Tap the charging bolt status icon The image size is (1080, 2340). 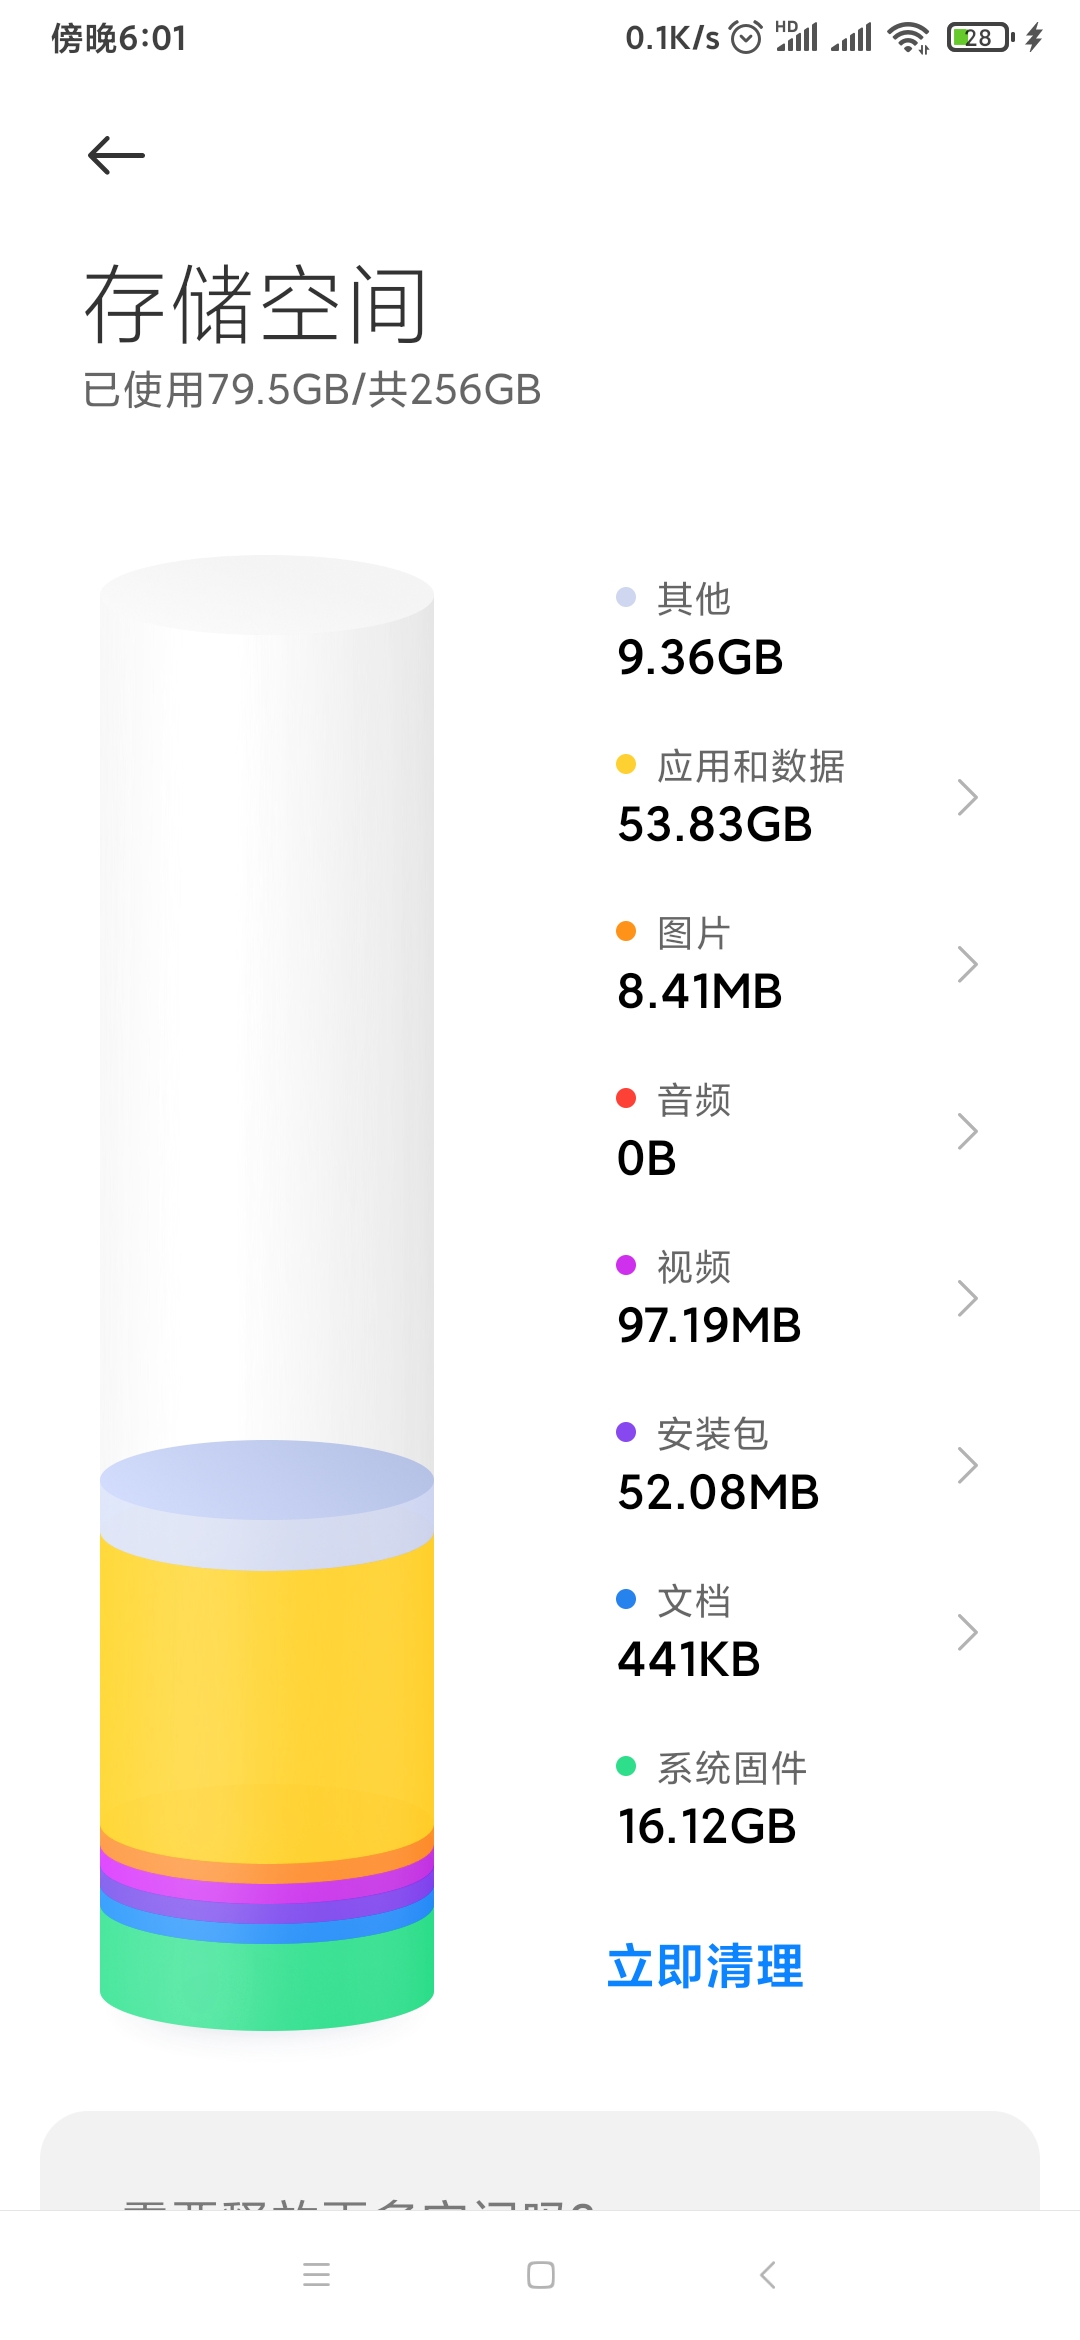click(x=1034, y=38)
